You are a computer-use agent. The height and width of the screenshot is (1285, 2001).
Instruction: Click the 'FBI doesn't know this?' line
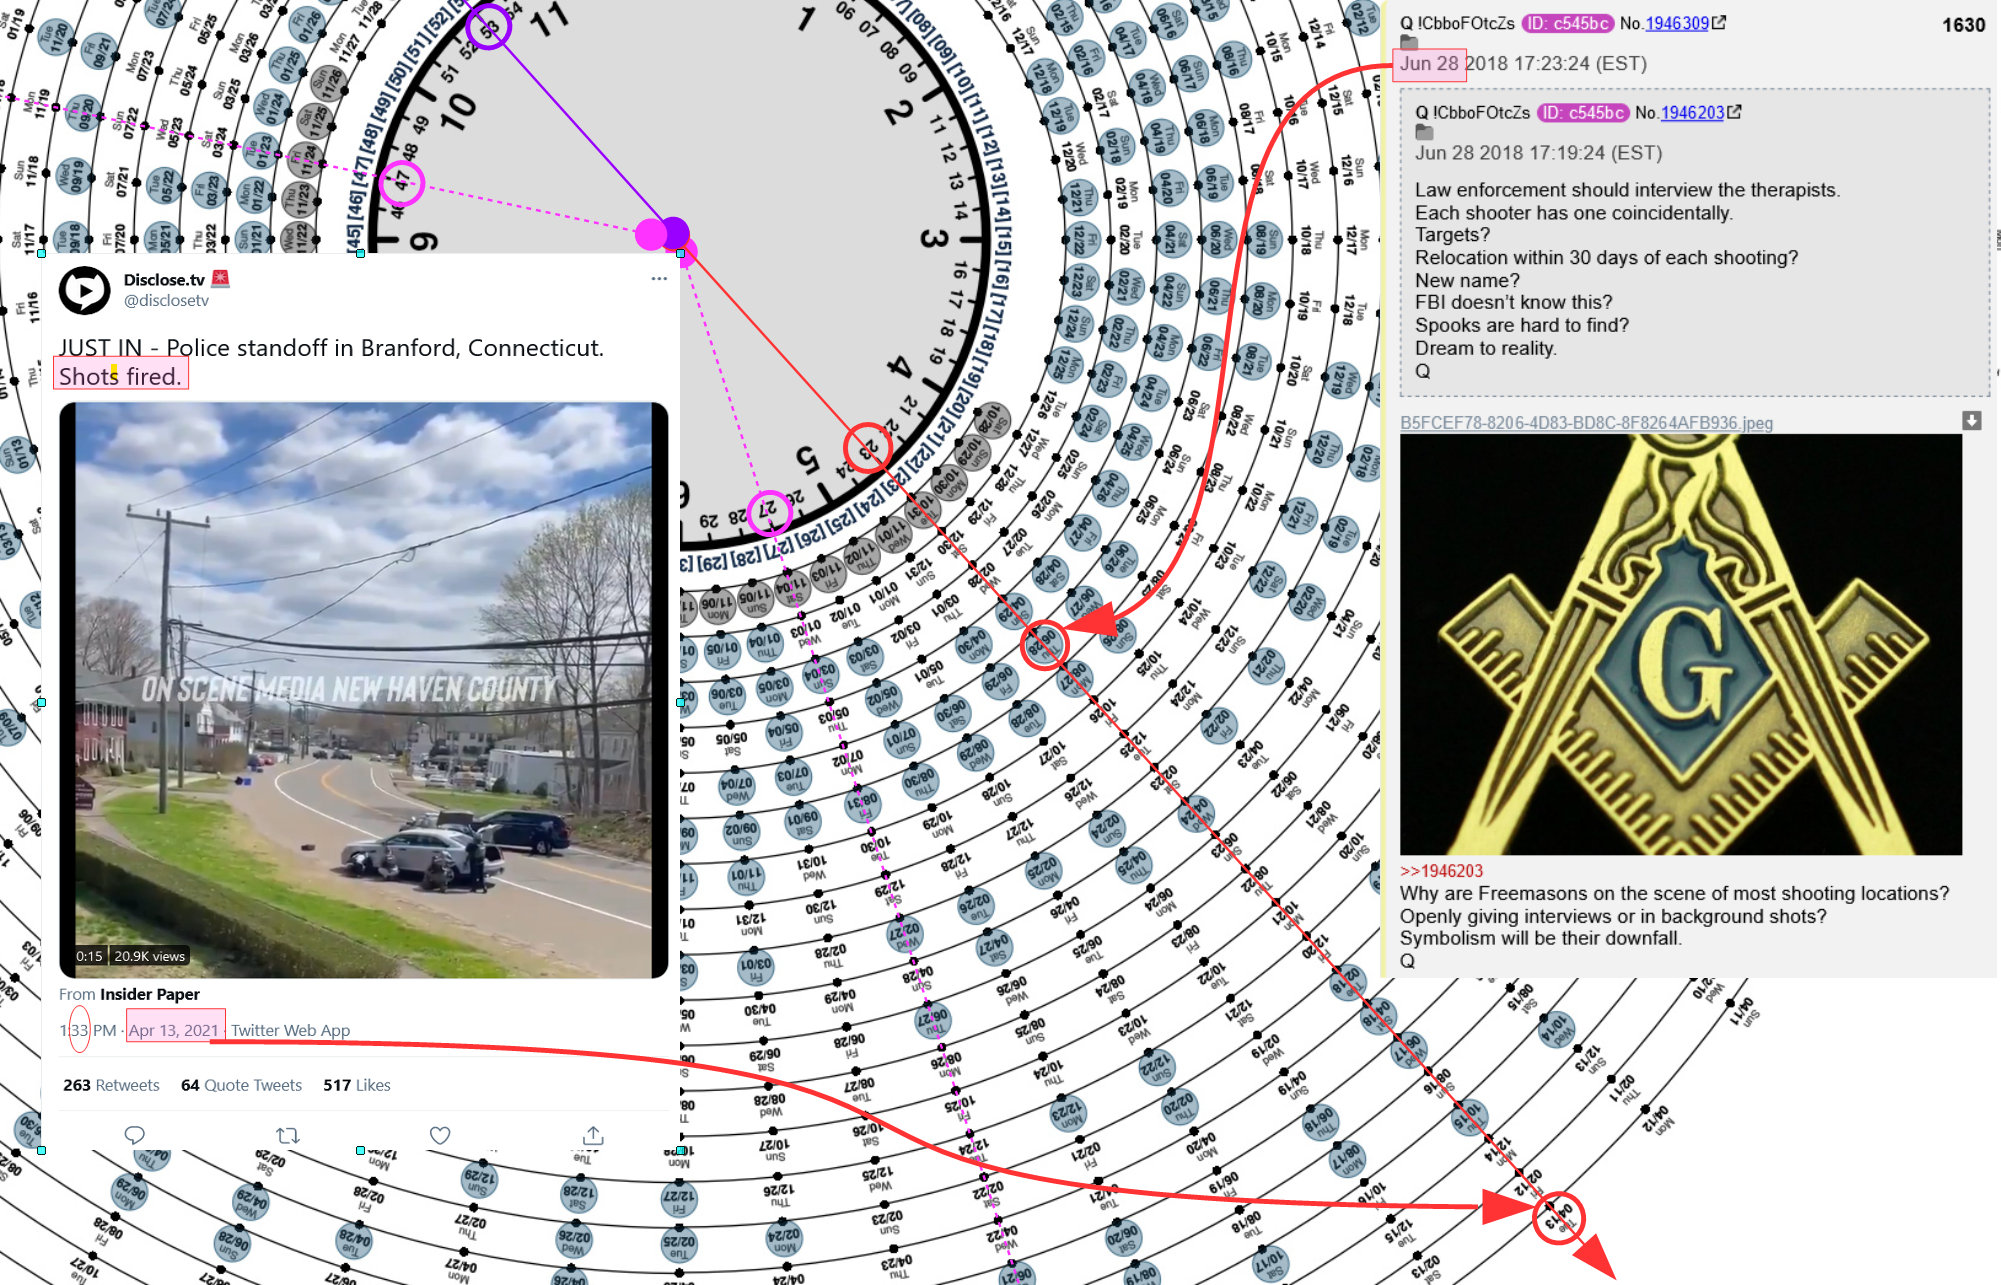[1514, 302]
